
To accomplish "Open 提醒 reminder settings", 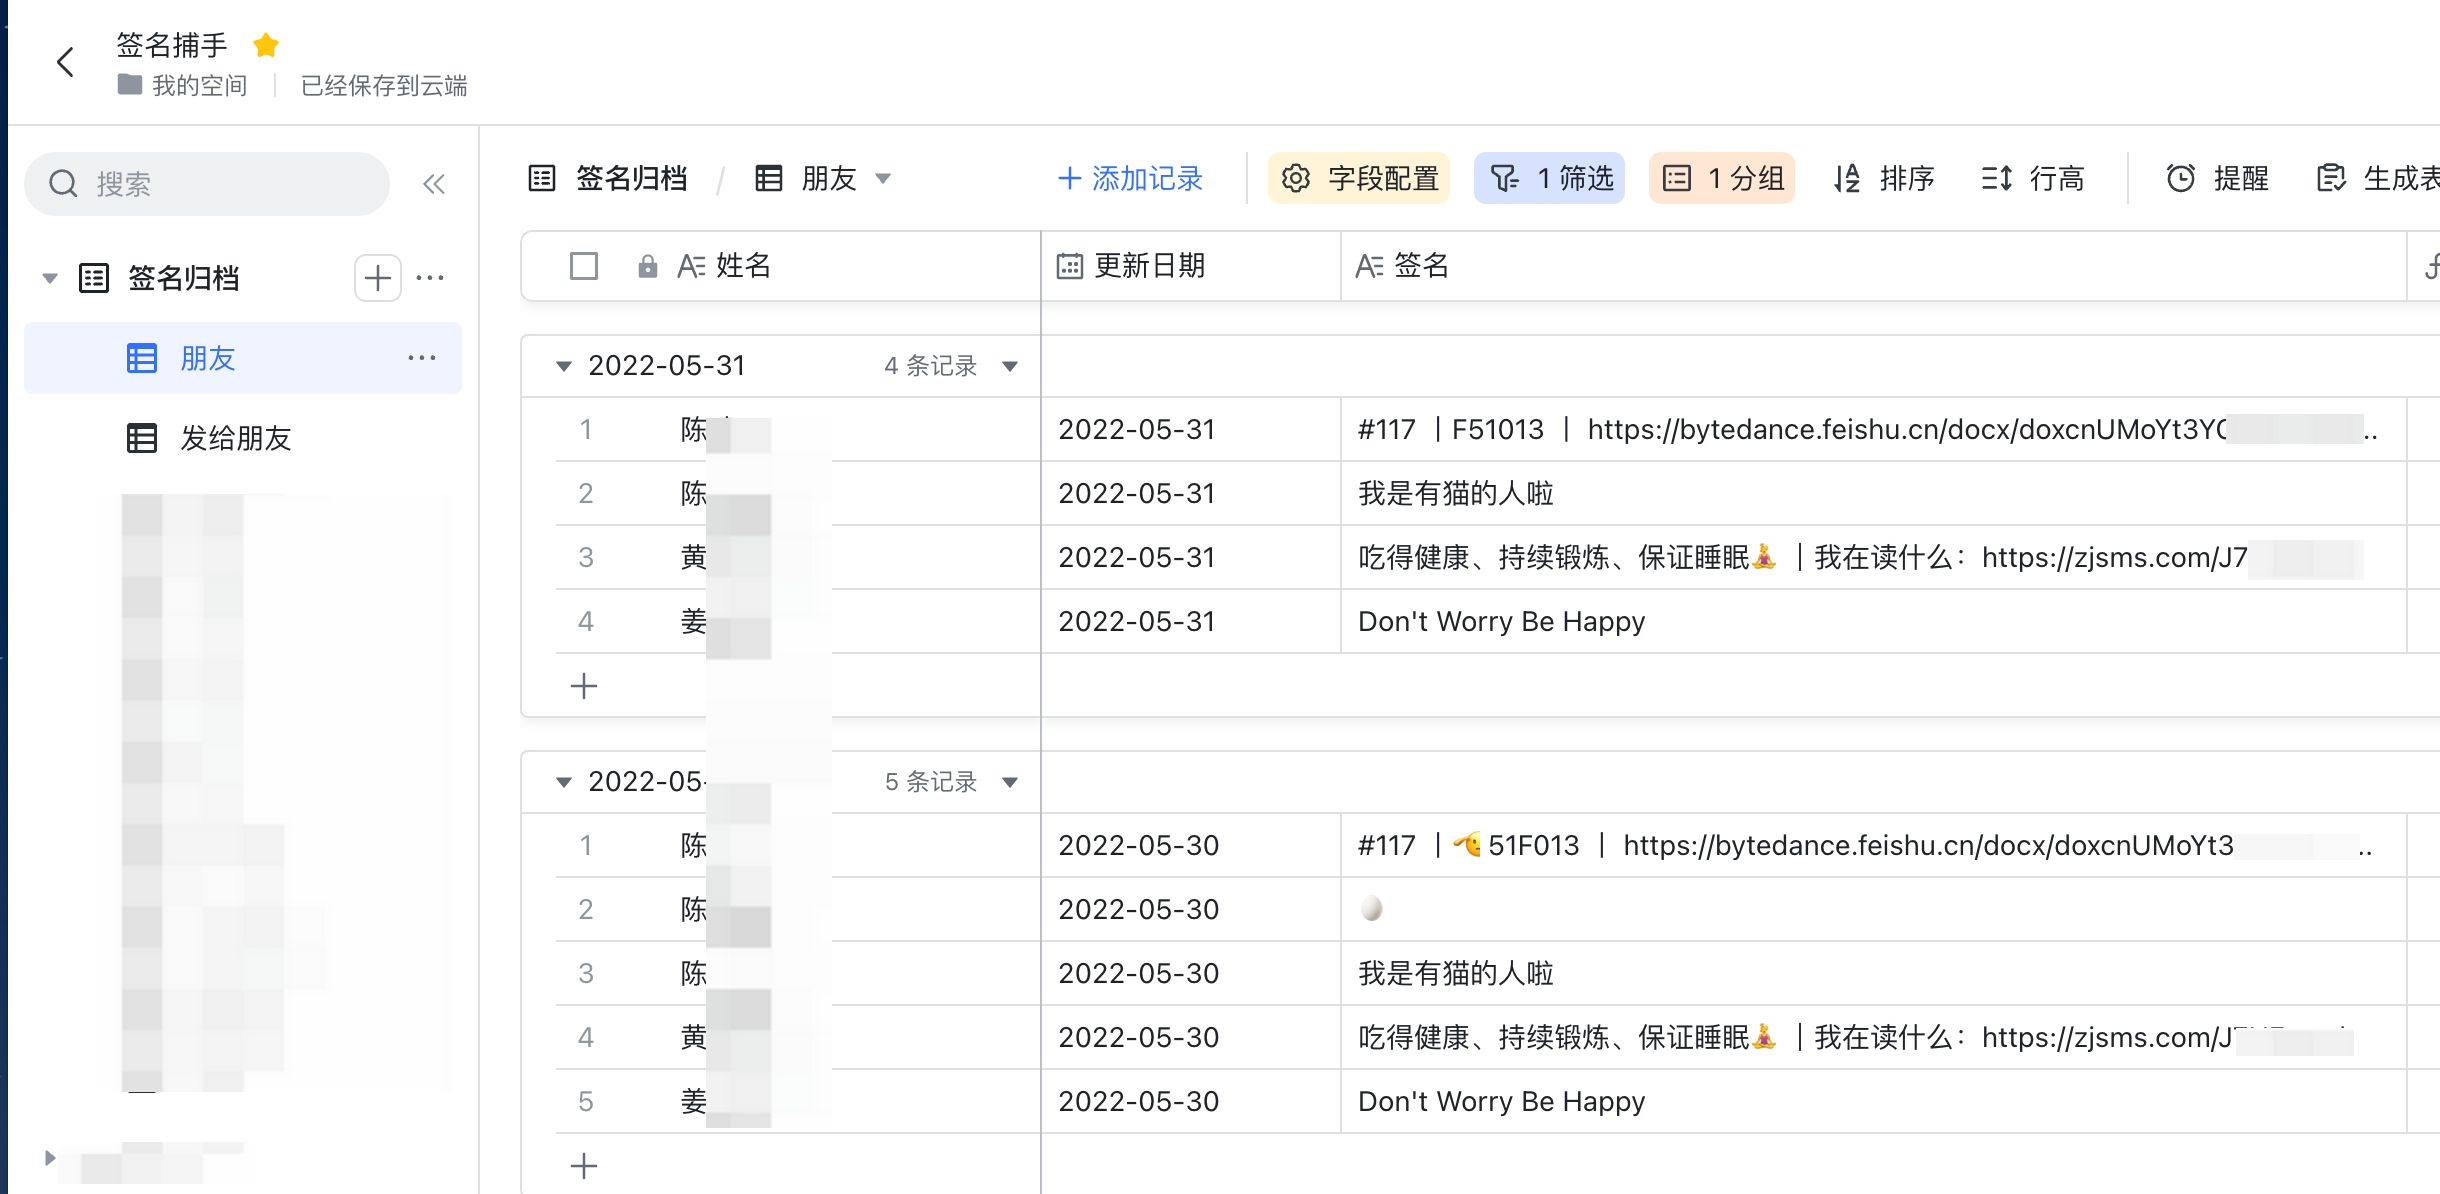I will pyautogui.click(x=2217, y=179).
